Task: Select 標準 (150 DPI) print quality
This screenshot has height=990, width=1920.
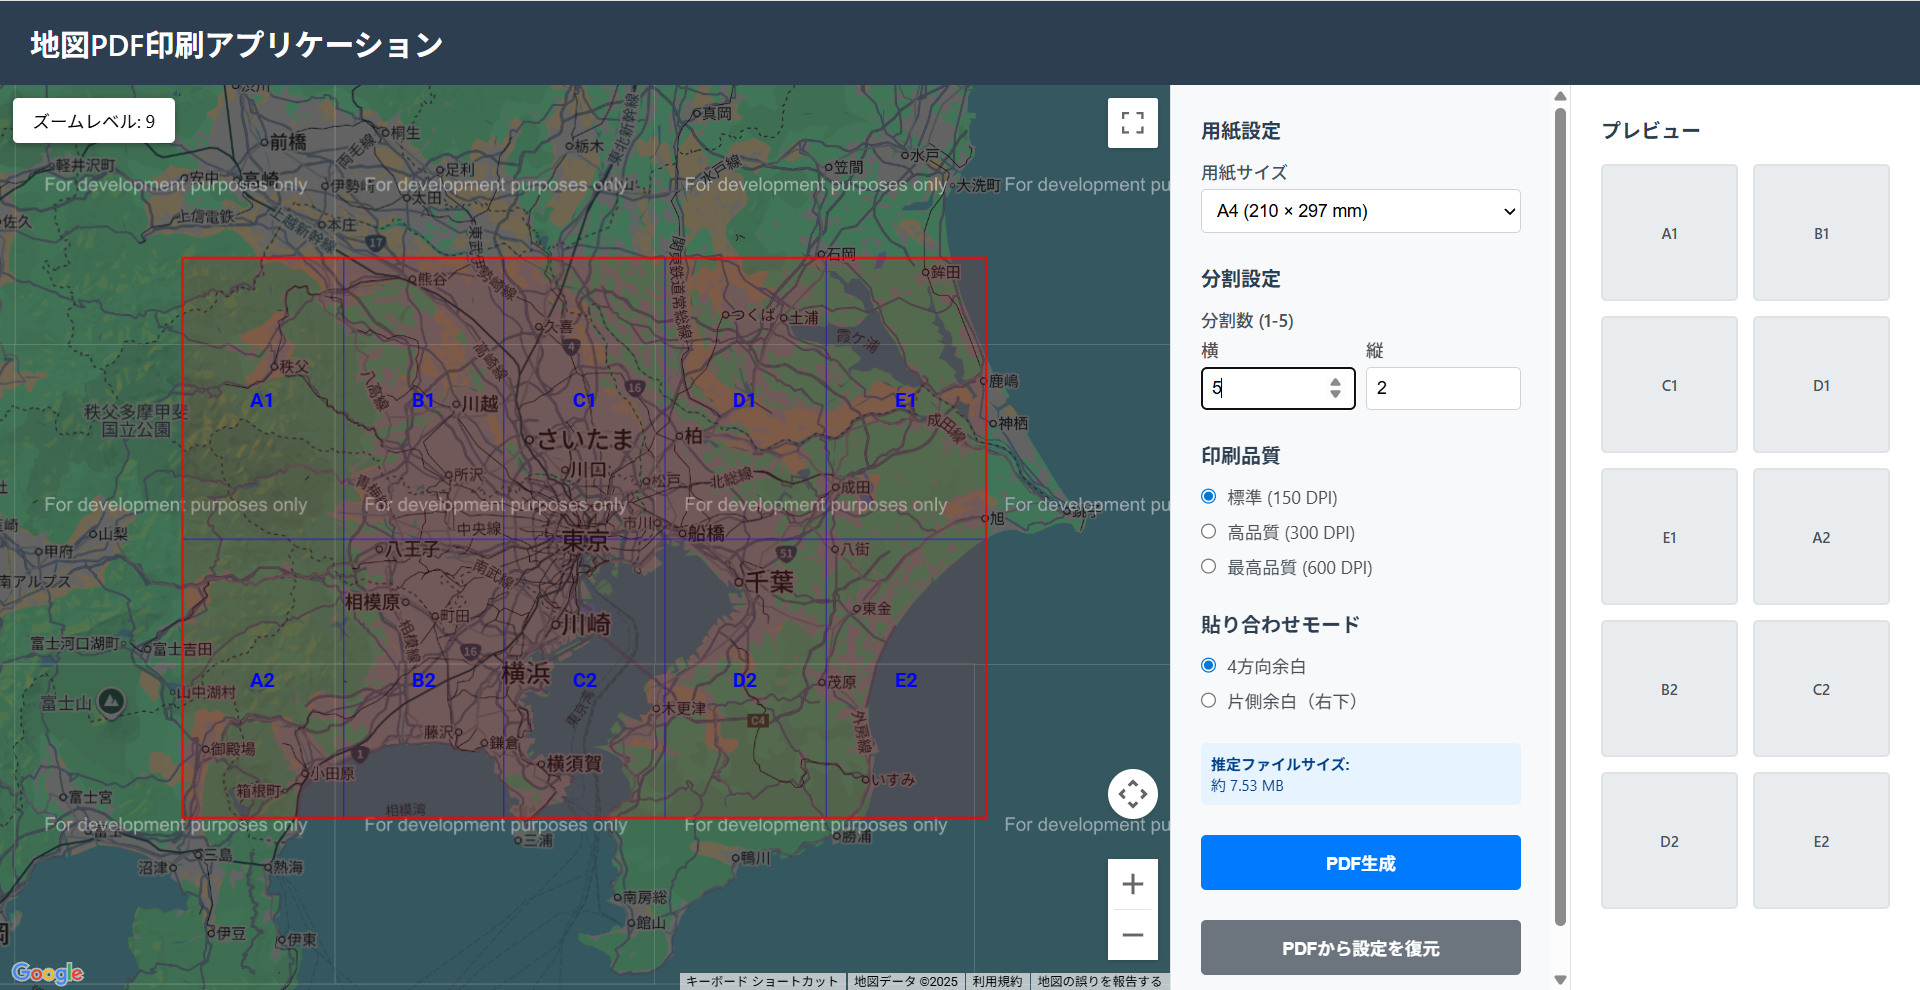Action: click(x=1209, y=497)
